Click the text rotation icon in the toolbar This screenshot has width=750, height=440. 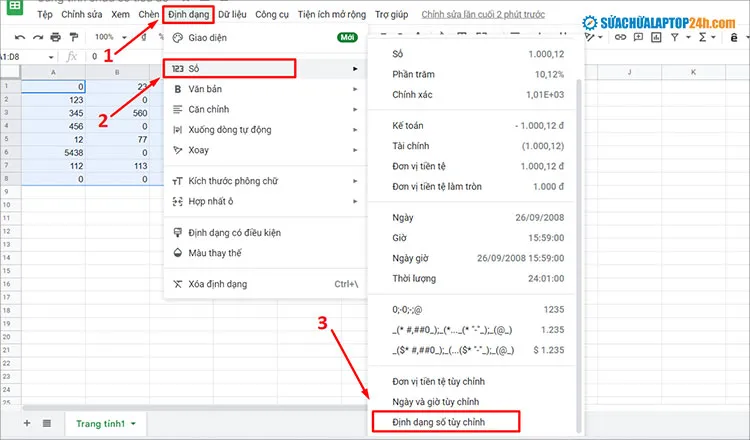[590, 37]
